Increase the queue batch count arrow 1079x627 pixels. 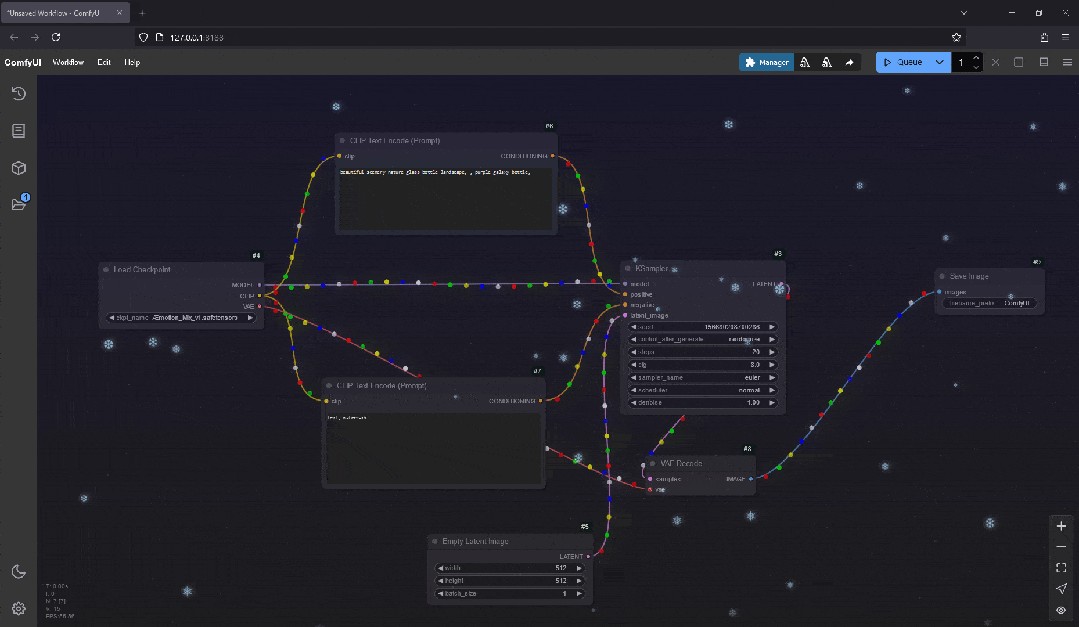[x=976, y=58]
